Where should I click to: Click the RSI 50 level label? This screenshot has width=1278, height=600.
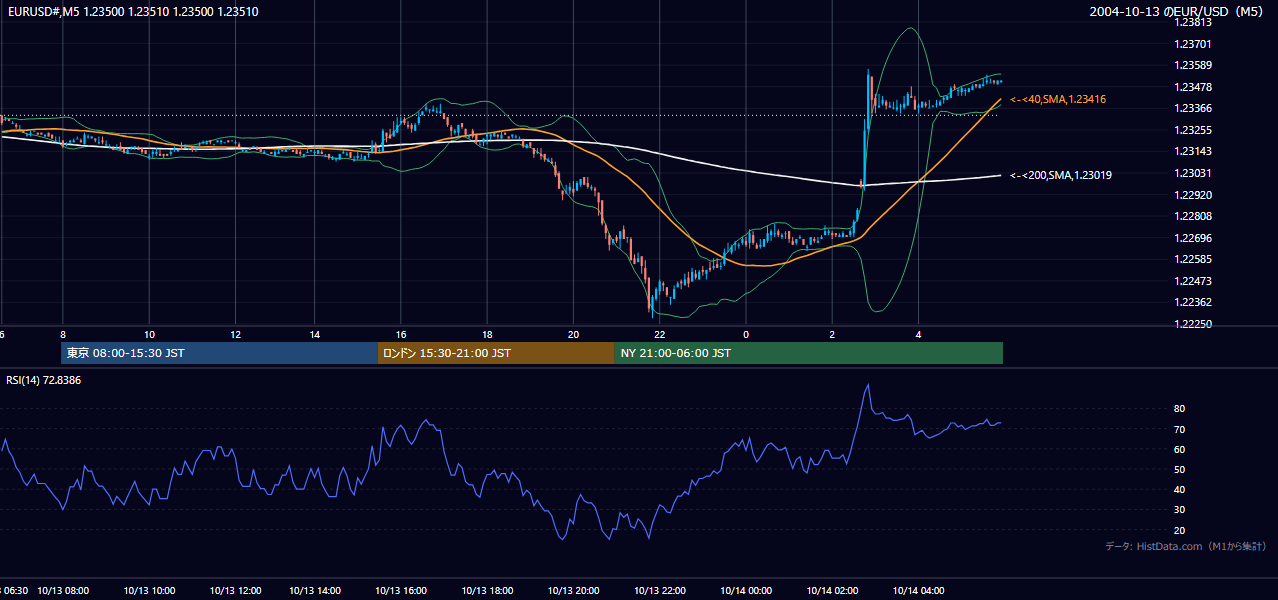click(1179, 469)
